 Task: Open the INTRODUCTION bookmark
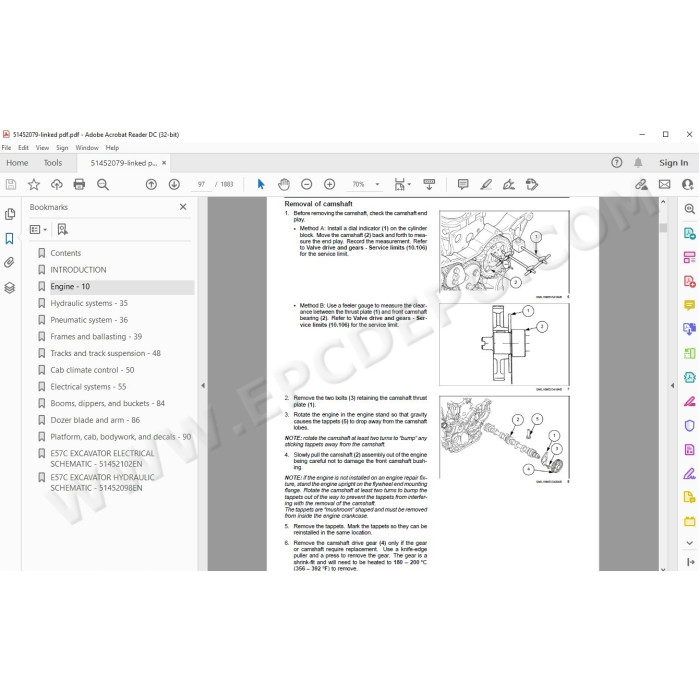78,270
